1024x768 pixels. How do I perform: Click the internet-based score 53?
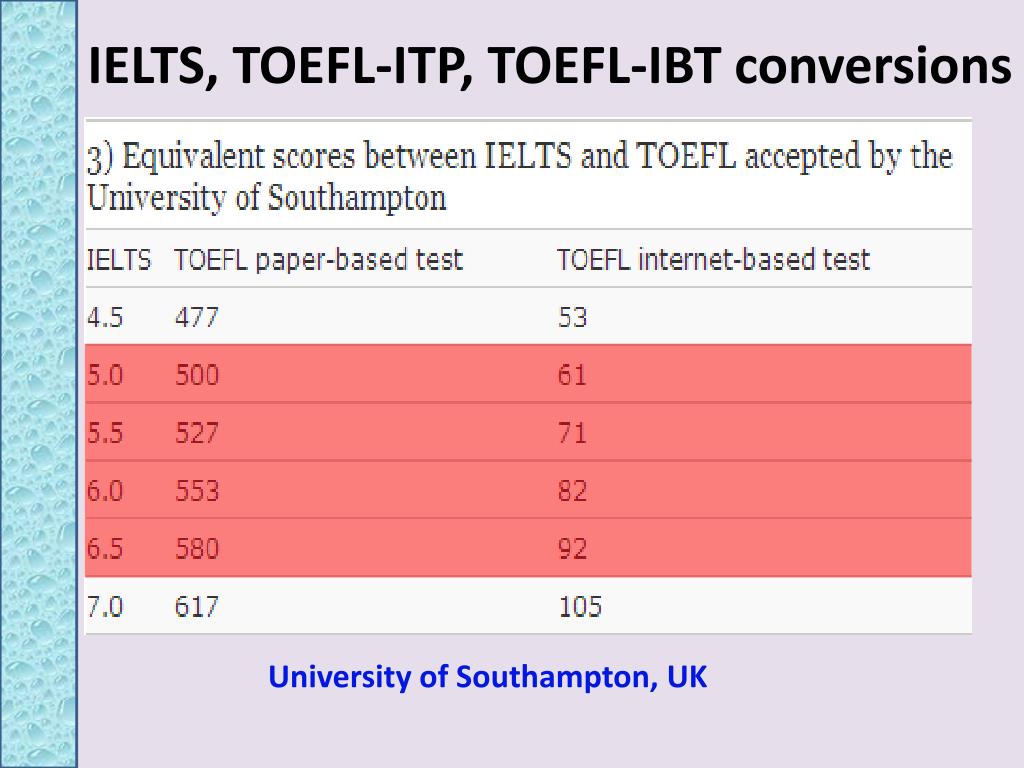click(573, 317)
